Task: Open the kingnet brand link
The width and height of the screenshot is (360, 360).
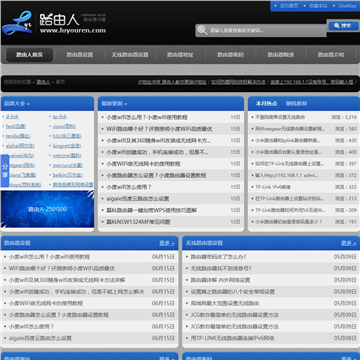Action: pyautogui.click(x=67, y=146)
